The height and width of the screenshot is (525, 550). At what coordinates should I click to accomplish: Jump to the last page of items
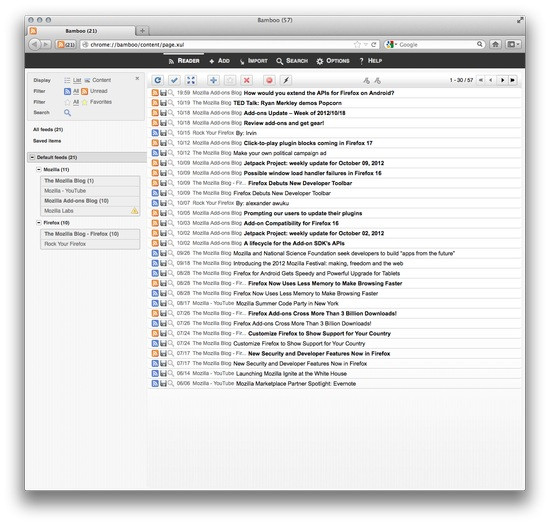(512, 80)
